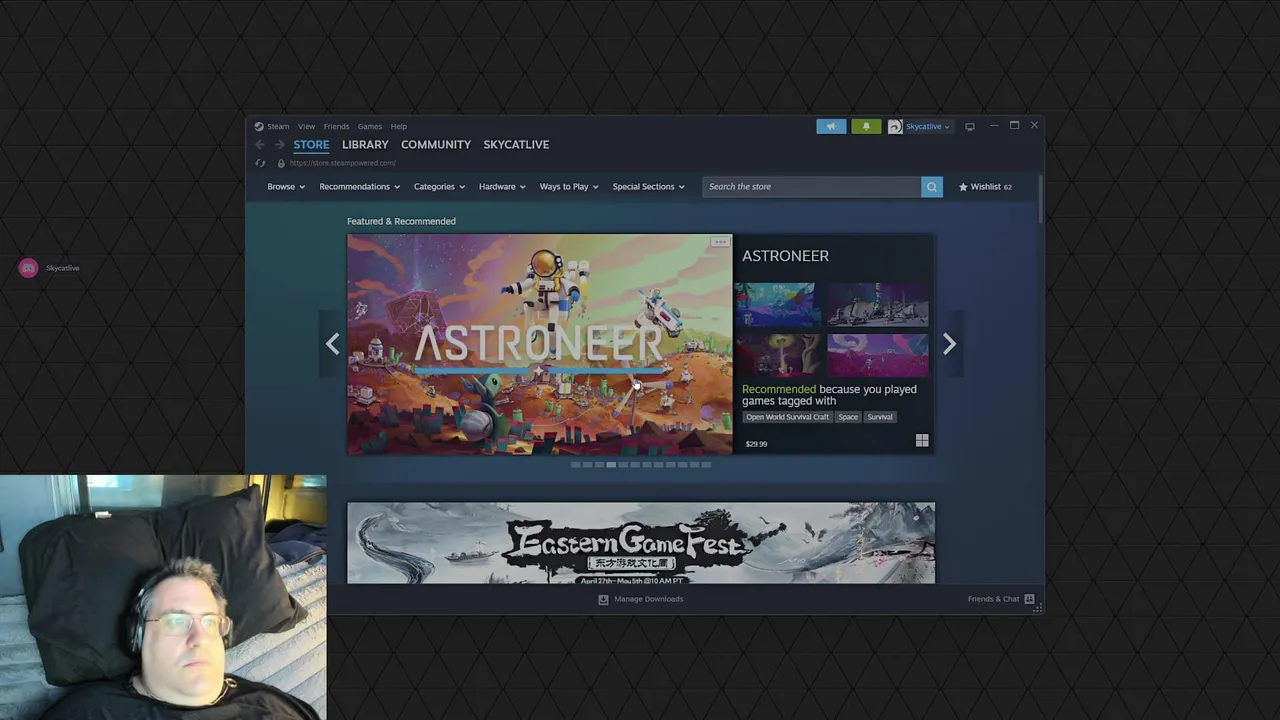Open the green notification bell

(x=866, y=126)
